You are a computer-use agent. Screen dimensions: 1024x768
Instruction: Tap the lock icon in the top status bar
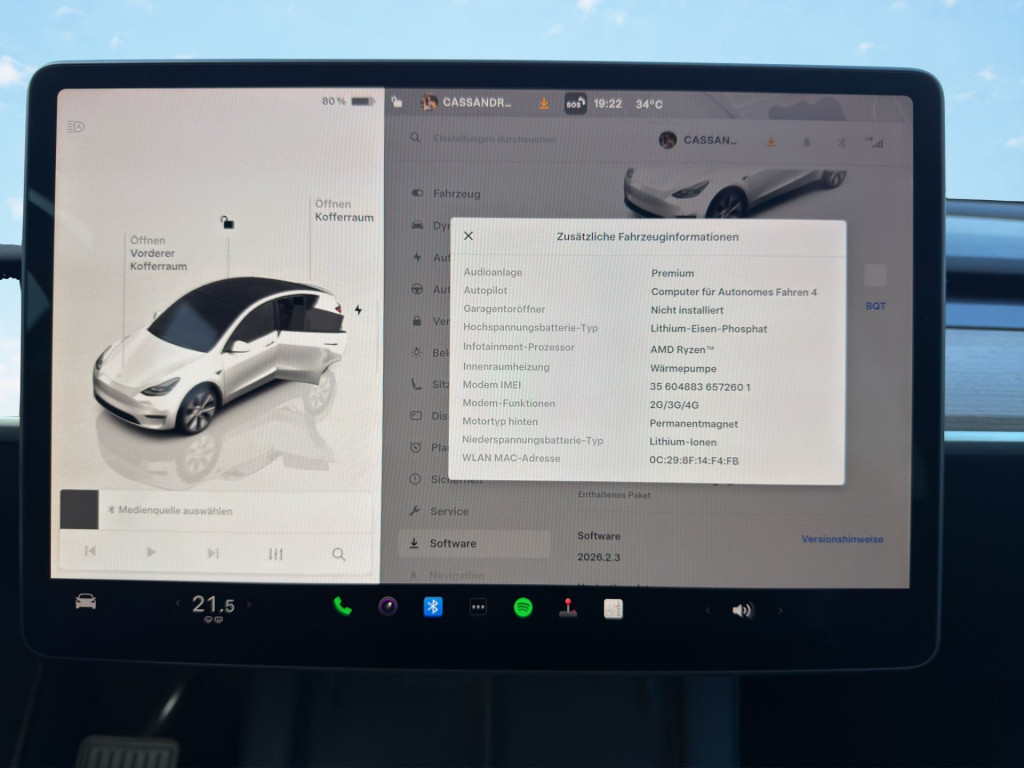(396, 102)
